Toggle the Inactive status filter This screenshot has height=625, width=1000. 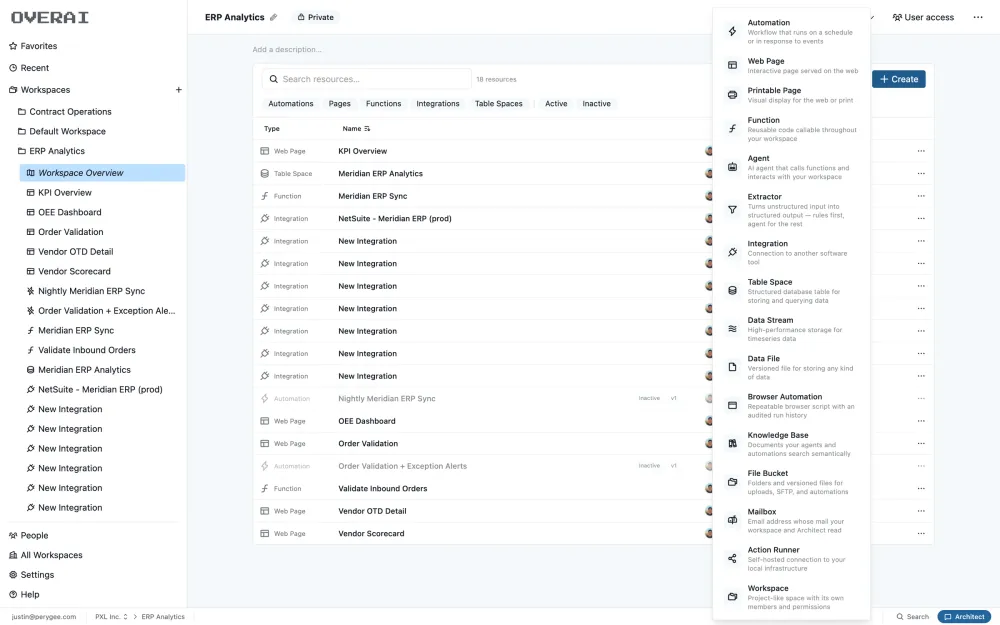[x=596, y=103]
